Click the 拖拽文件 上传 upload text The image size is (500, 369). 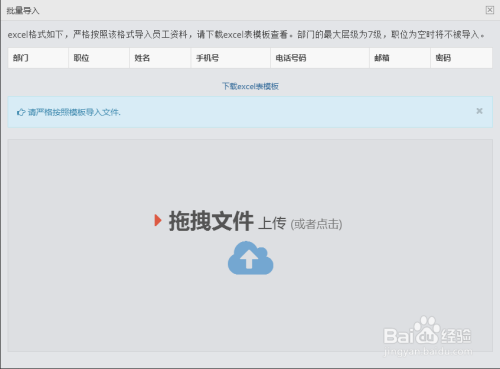coord(227,221)
